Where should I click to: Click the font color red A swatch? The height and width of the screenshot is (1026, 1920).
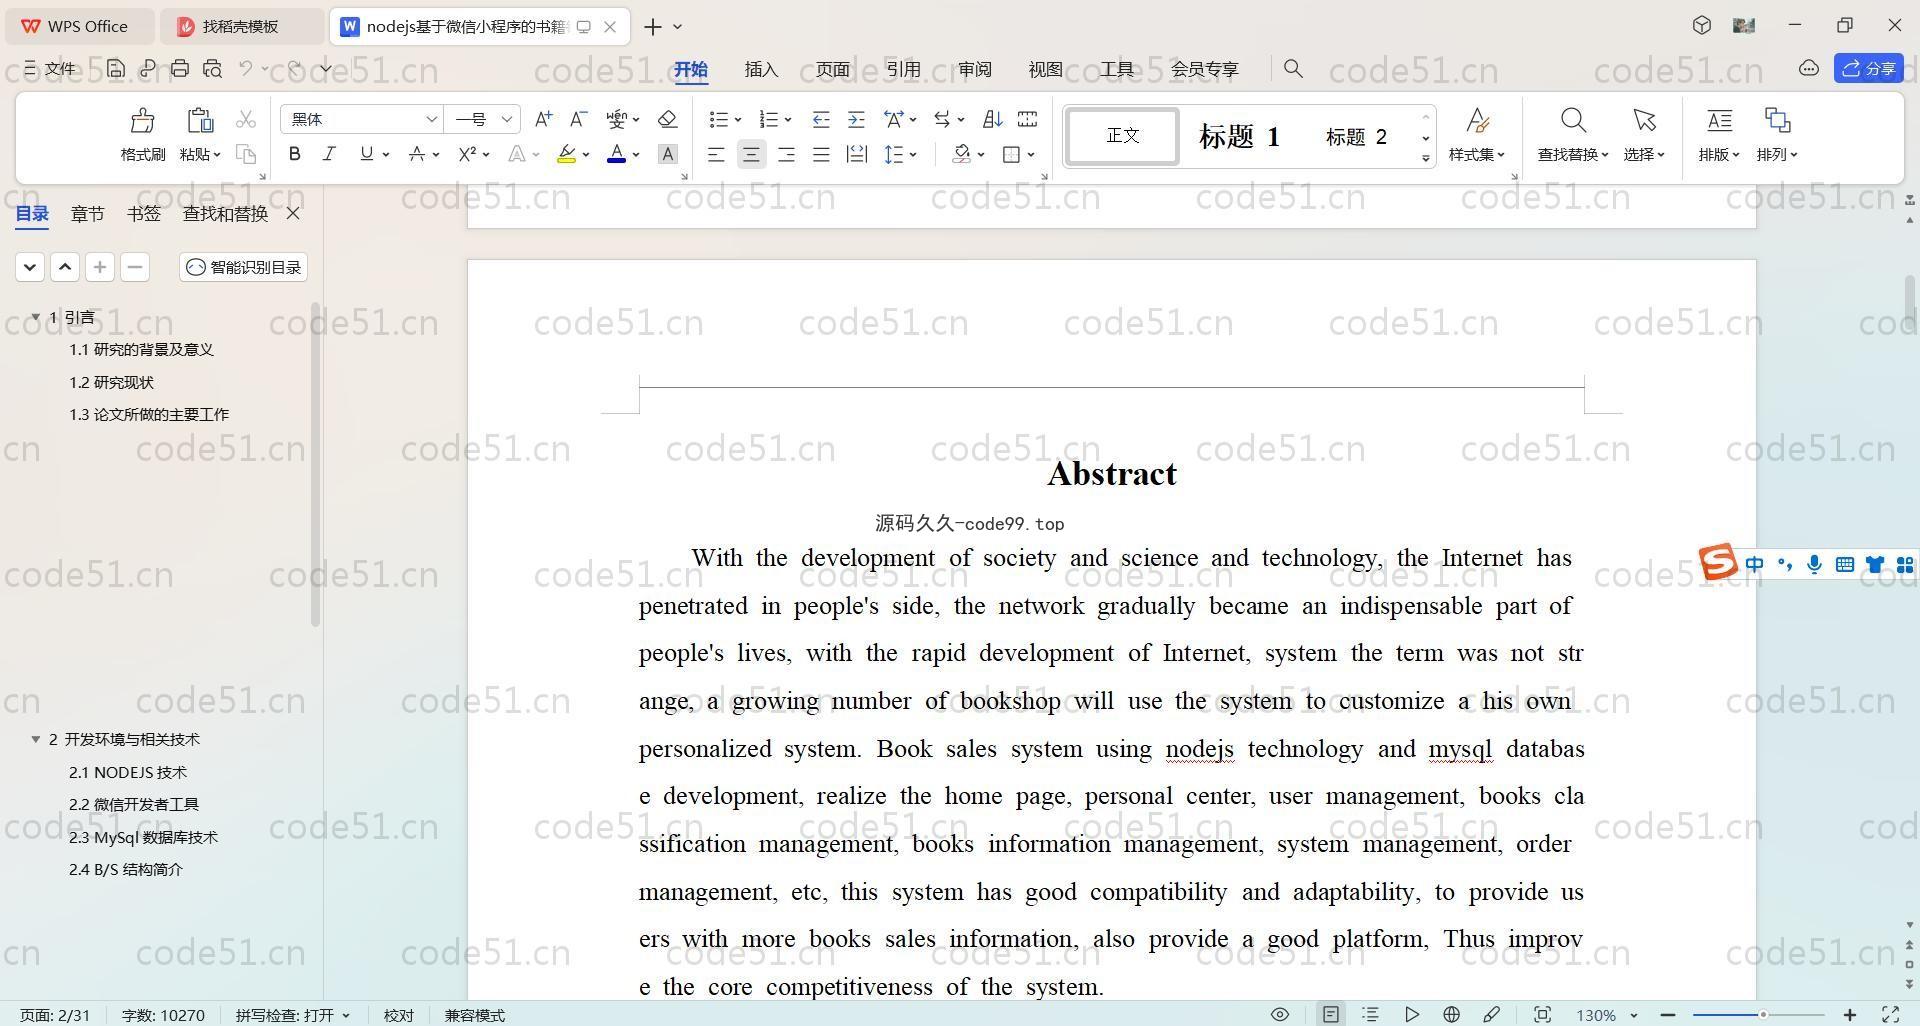[x=617, y=154]
